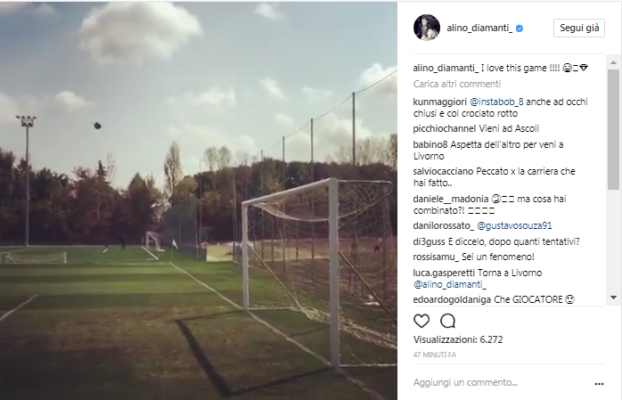Toggle the Segui già follow button
The width and height of the screenshot is (622, 400).
tap(579, 28)
